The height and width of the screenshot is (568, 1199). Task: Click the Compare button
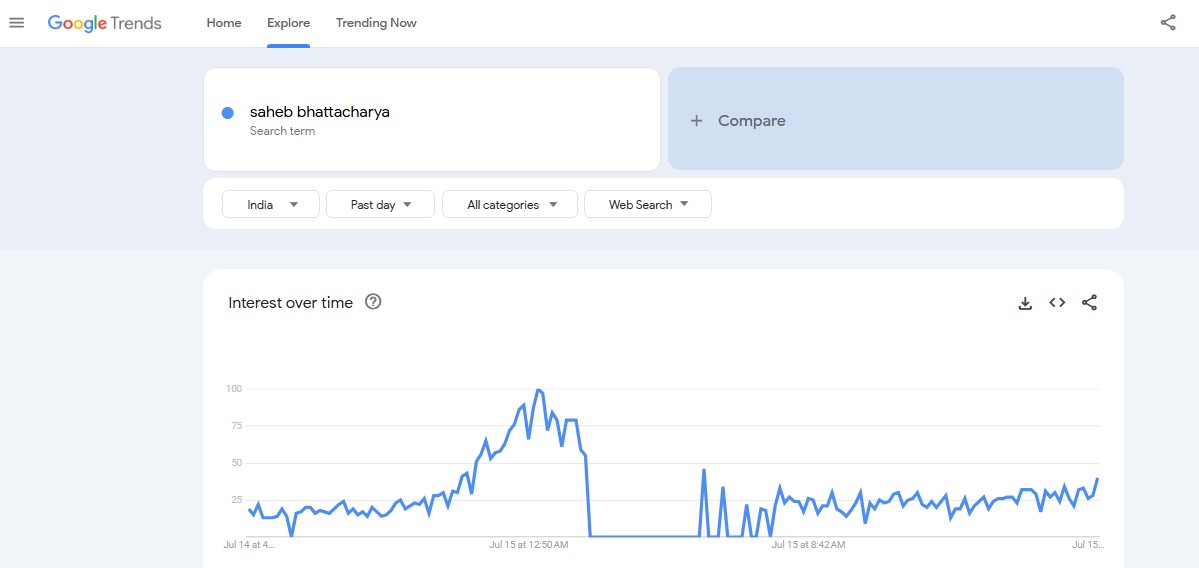(x=895, y=119)
